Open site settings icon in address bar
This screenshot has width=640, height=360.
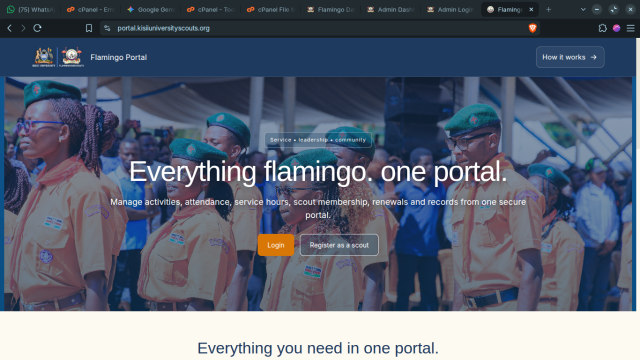tap(107, 28)
